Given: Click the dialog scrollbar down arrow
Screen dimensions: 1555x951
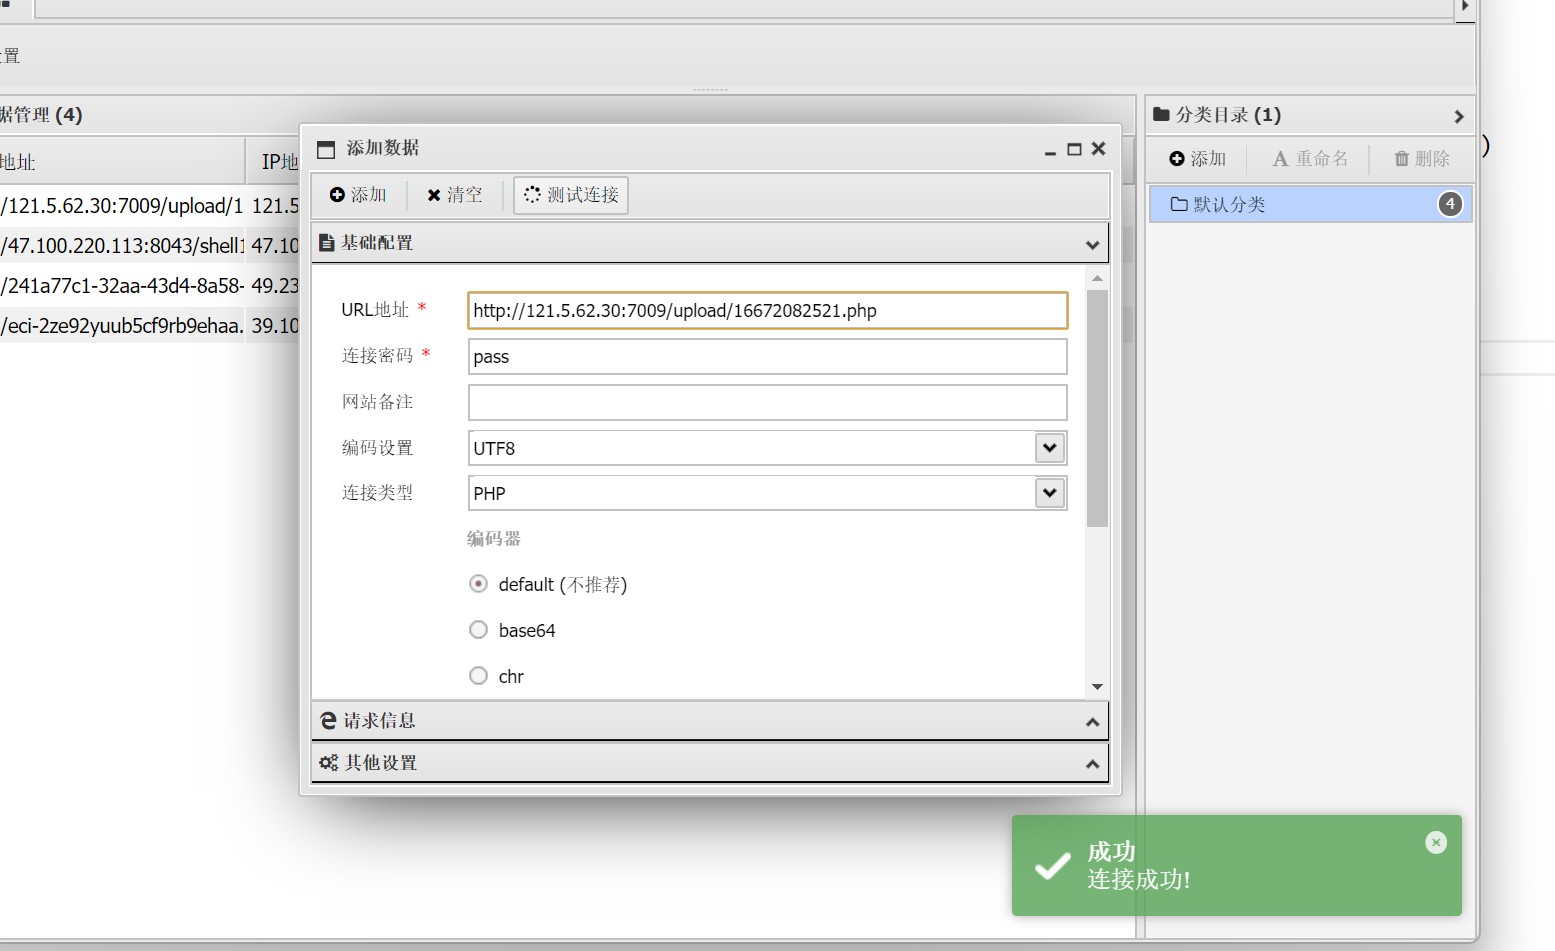Looking at the screenshot, I should (x=1097, y=687).
